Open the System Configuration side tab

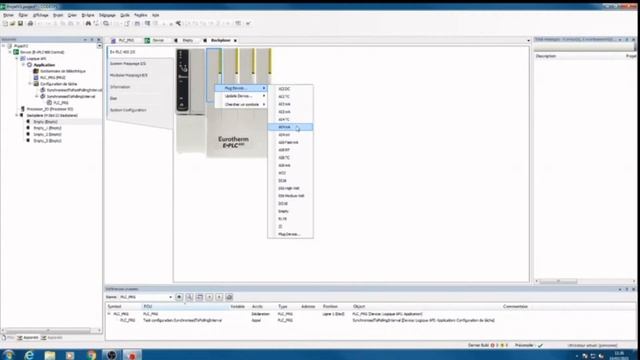pyautogui.click(x=128, y=110)
